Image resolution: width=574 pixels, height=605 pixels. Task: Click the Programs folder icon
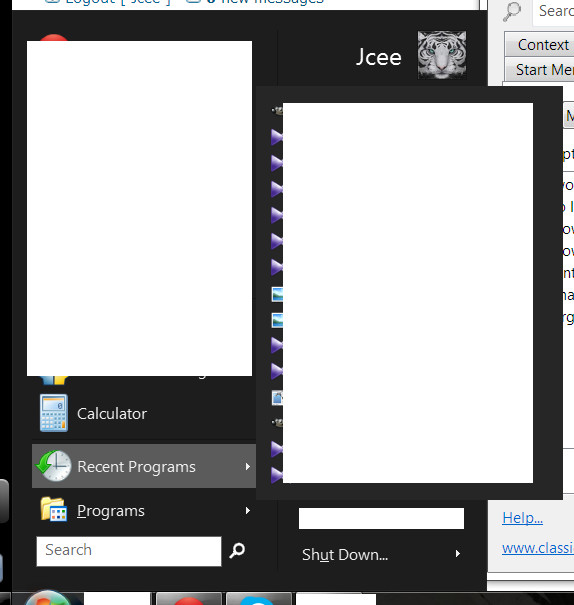click(x=54, y=509)
